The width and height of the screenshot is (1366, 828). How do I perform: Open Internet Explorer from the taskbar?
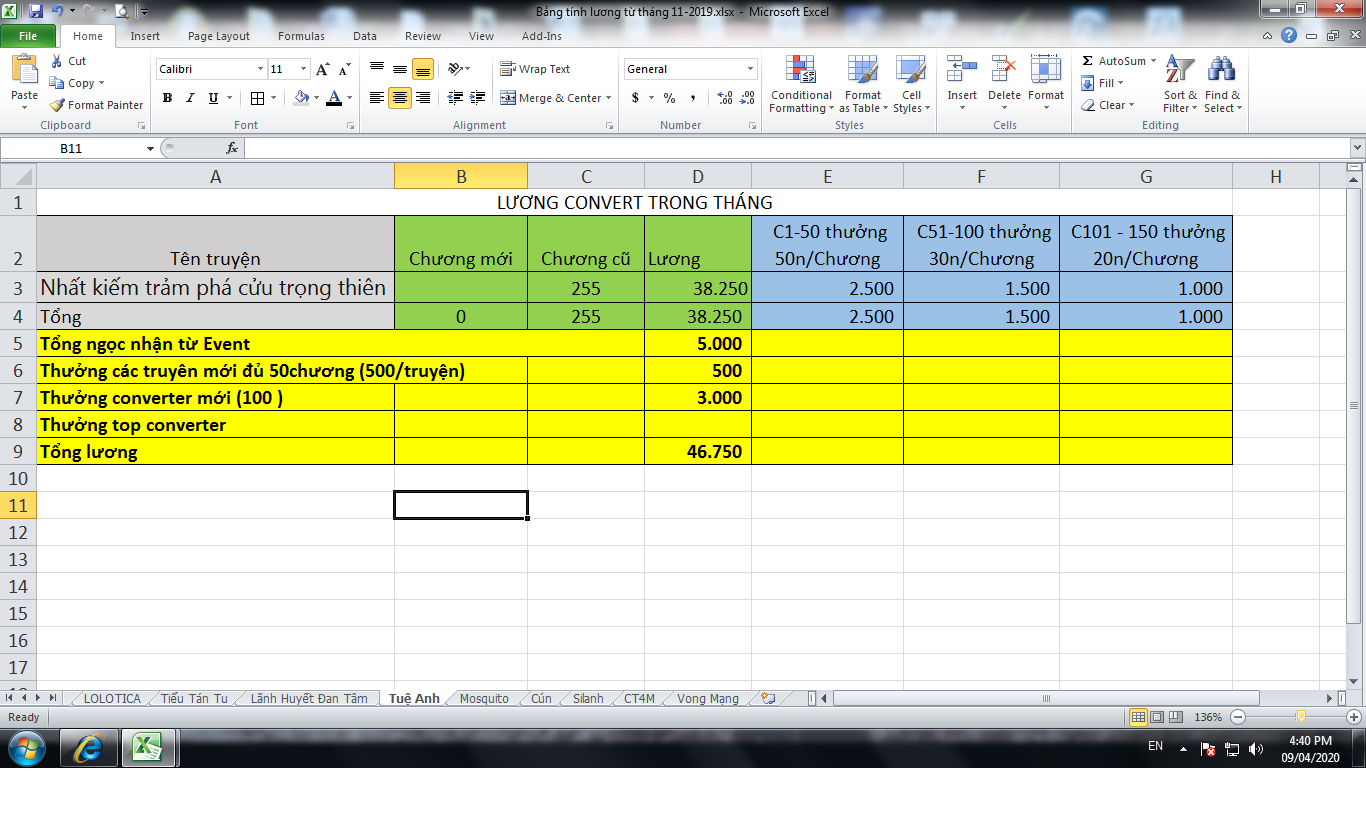(x=88, y=747)
